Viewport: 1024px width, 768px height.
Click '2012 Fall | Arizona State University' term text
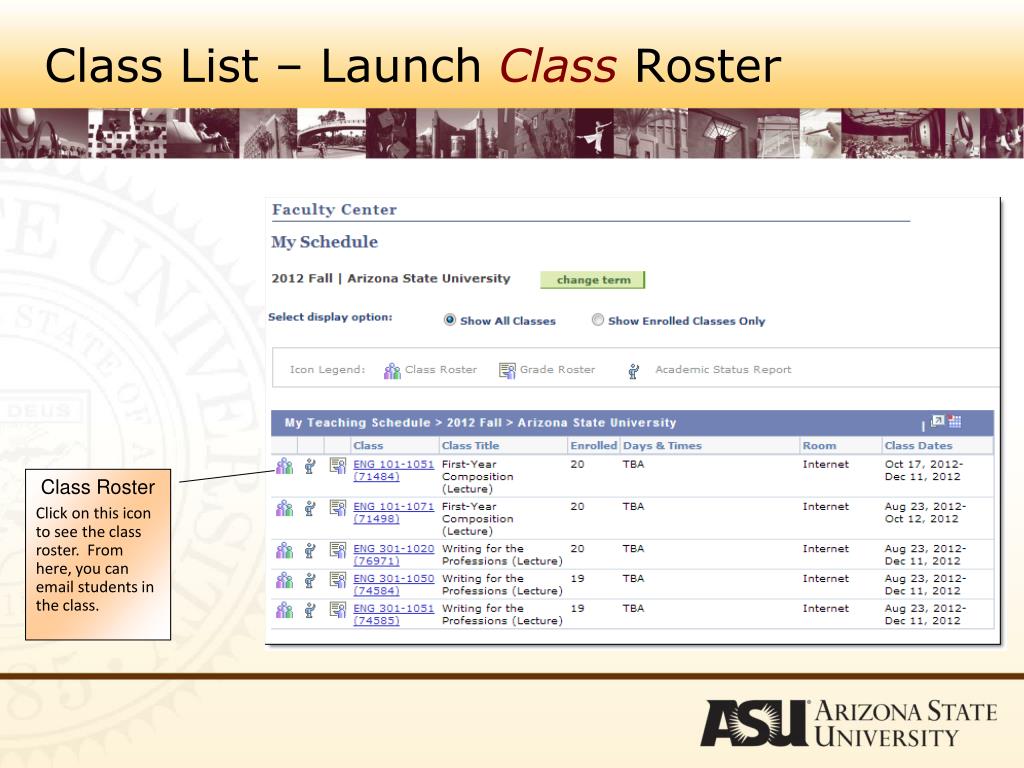click(x=391, y=278)
